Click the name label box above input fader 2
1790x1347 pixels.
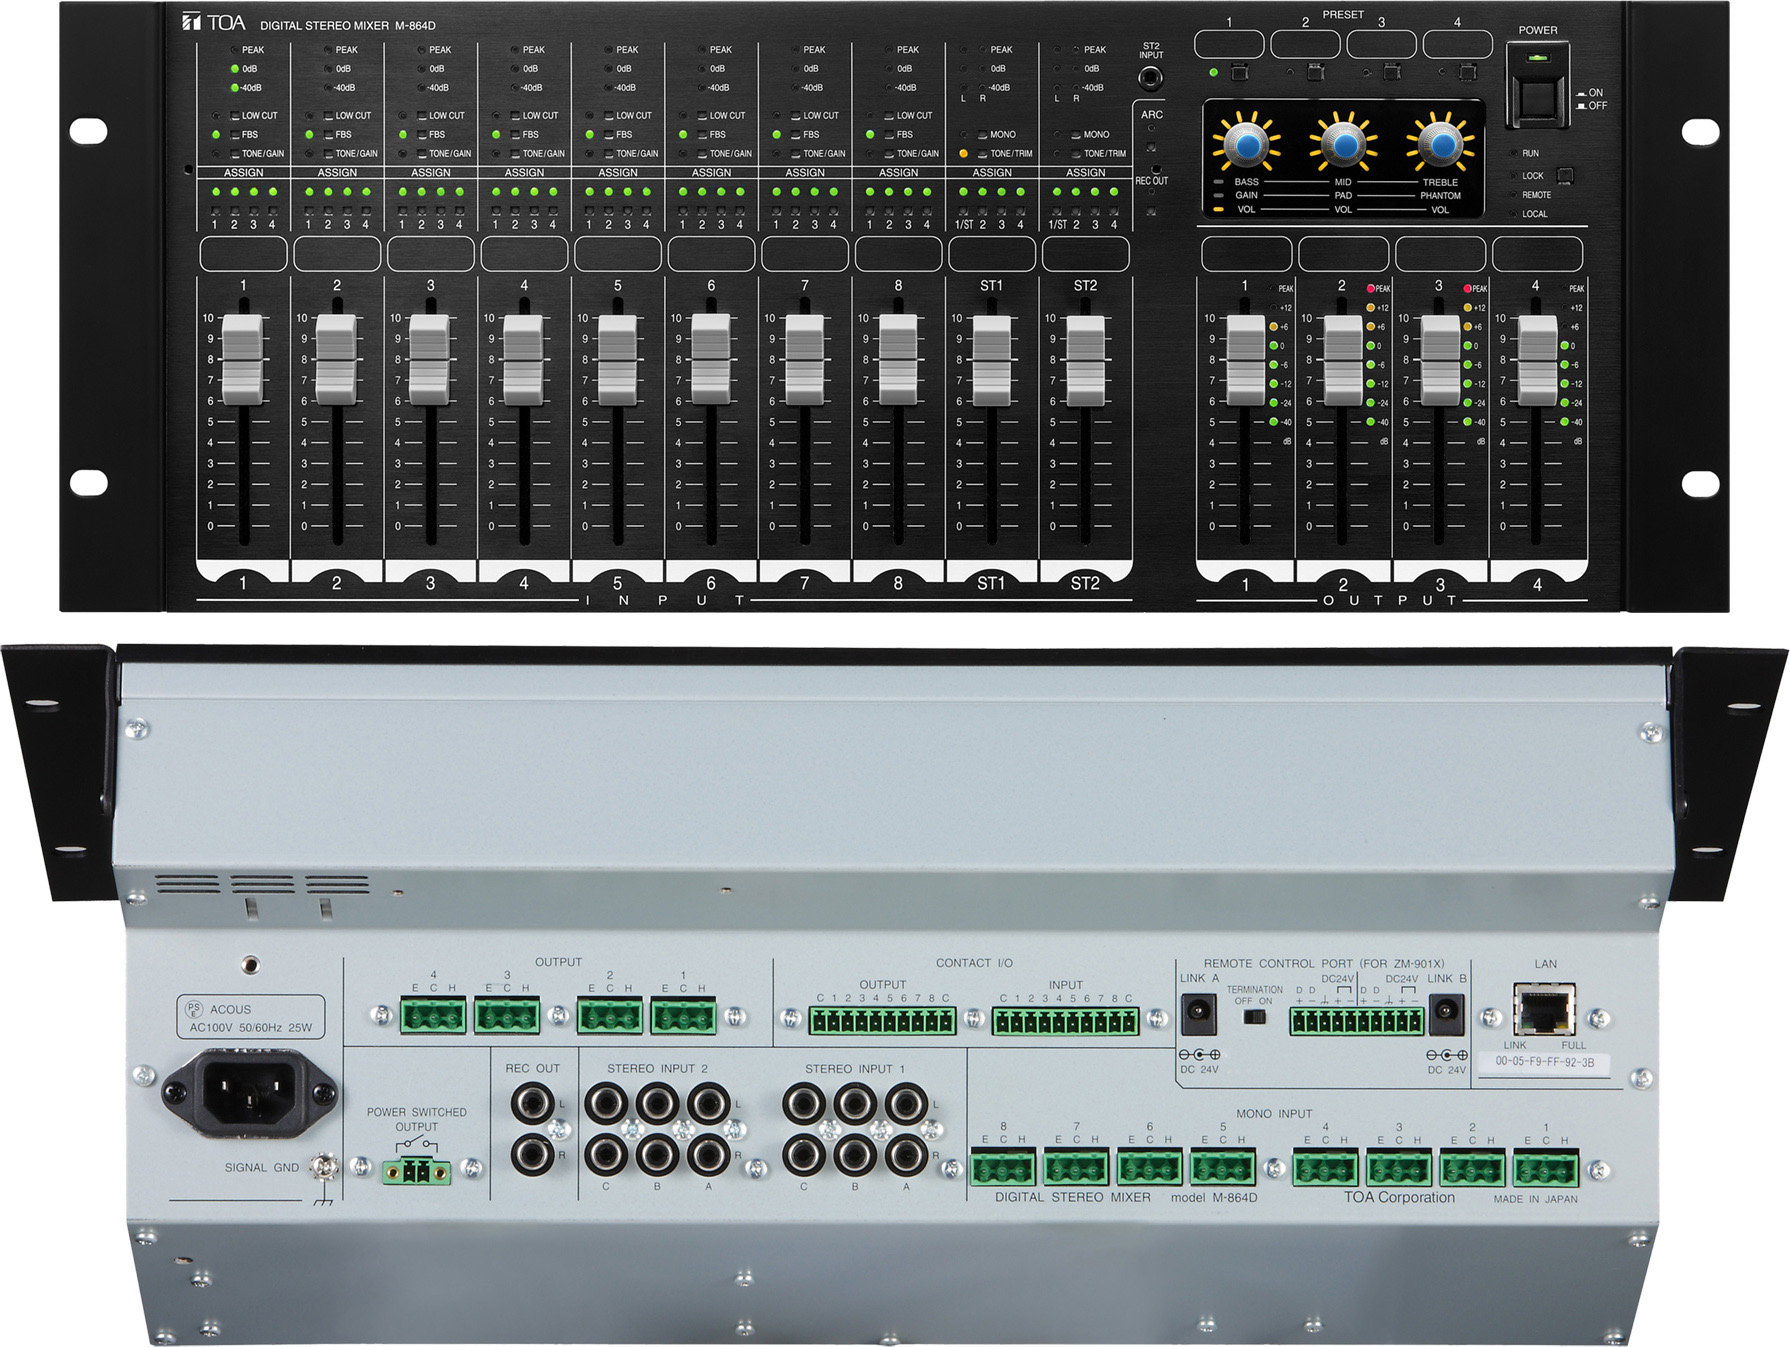click(x=337, y=254)
